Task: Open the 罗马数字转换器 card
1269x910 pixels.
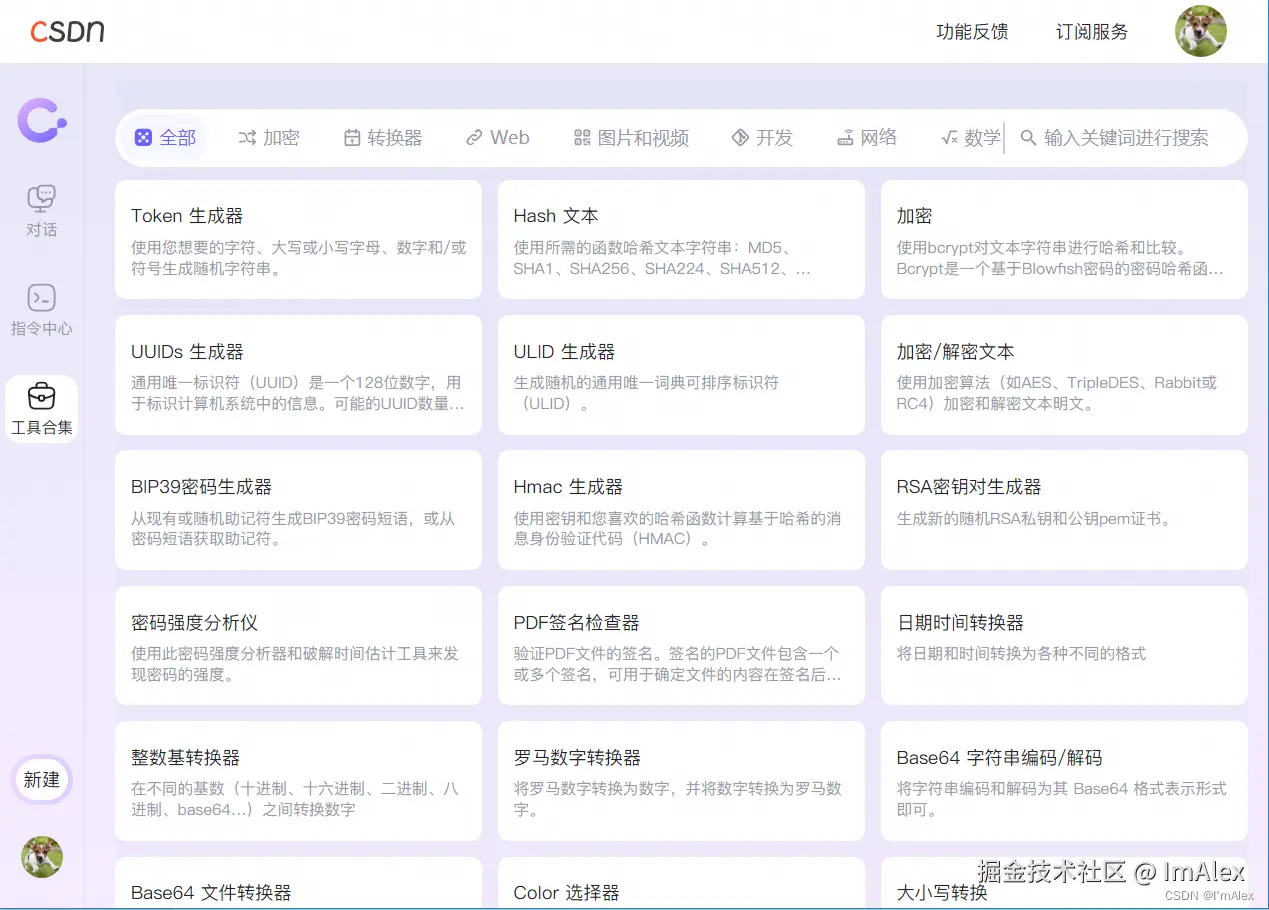Action: point(681,781)
